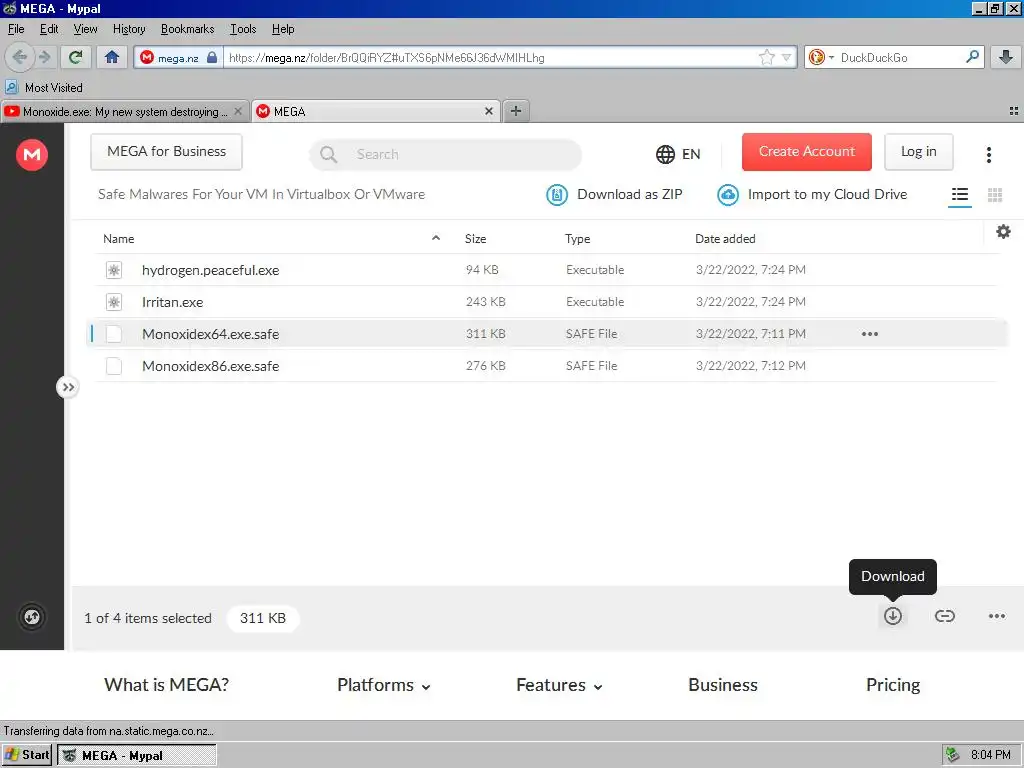
Task: Bookmark this page with star icon
Action: (x=767, y=57)
